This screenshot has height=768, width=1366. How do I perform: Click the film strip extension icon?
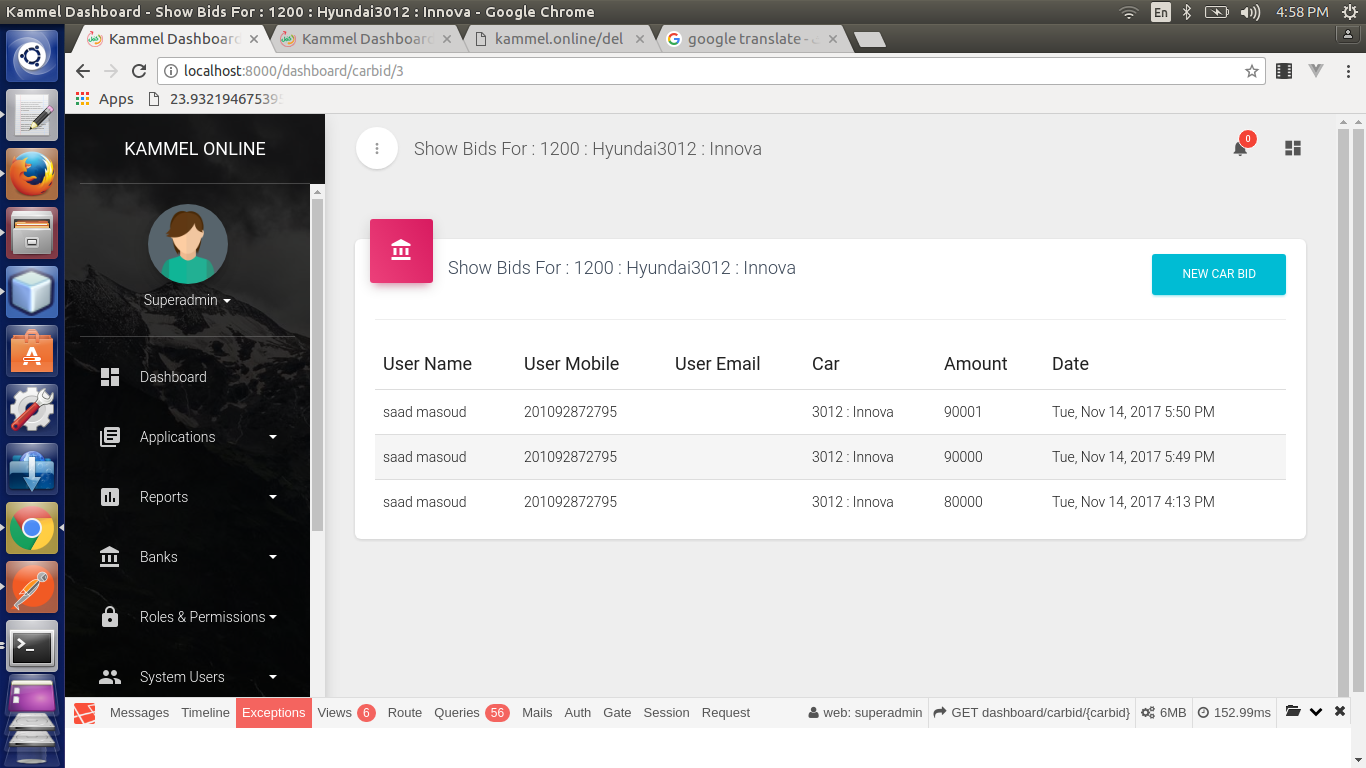coord(1284,71)
